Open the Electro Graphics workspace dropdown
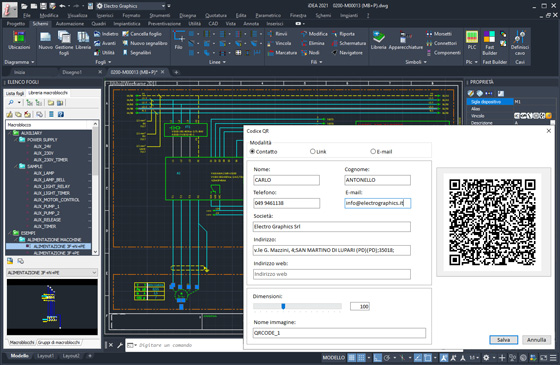 pyautogui.click(x=163, y=6)
